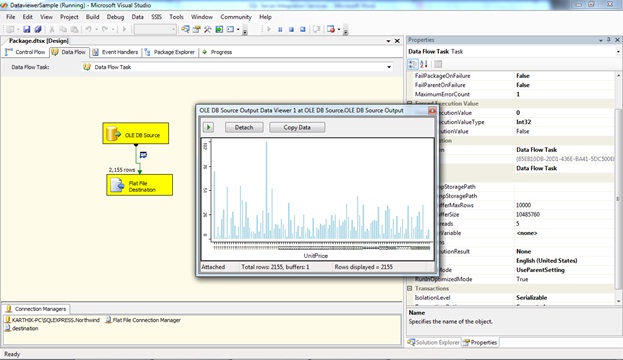The image size is (623, 360).
Task: Click the Break All pause icon
Action: pos(280,29)
